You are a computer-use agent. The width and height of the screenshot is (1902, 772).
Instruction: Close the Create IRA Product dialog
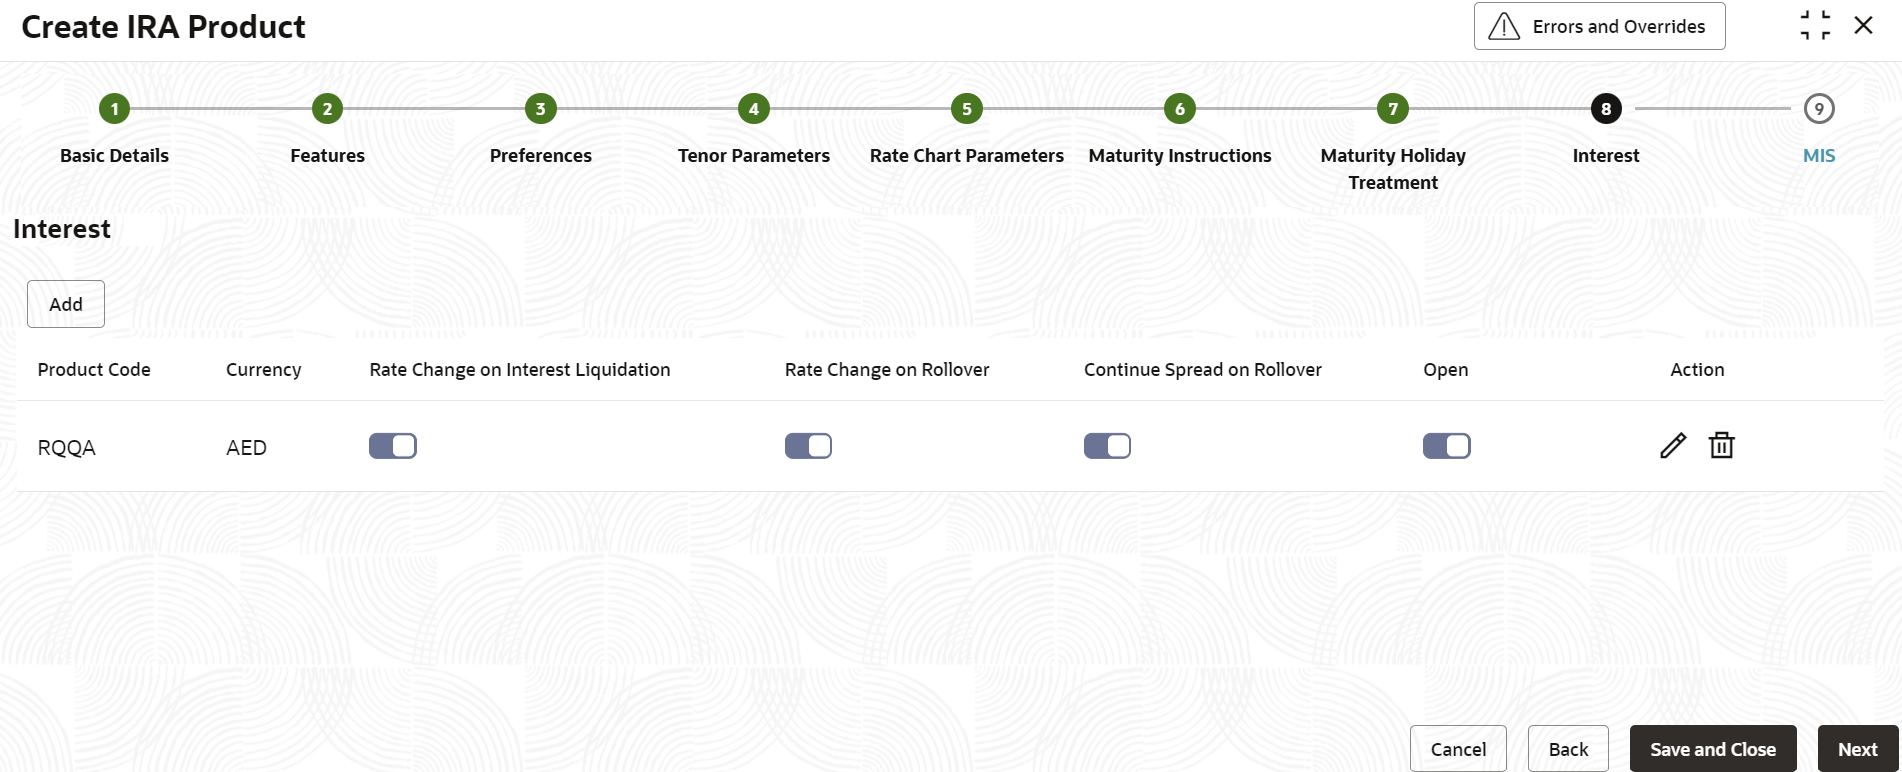tap(1863, 26)
